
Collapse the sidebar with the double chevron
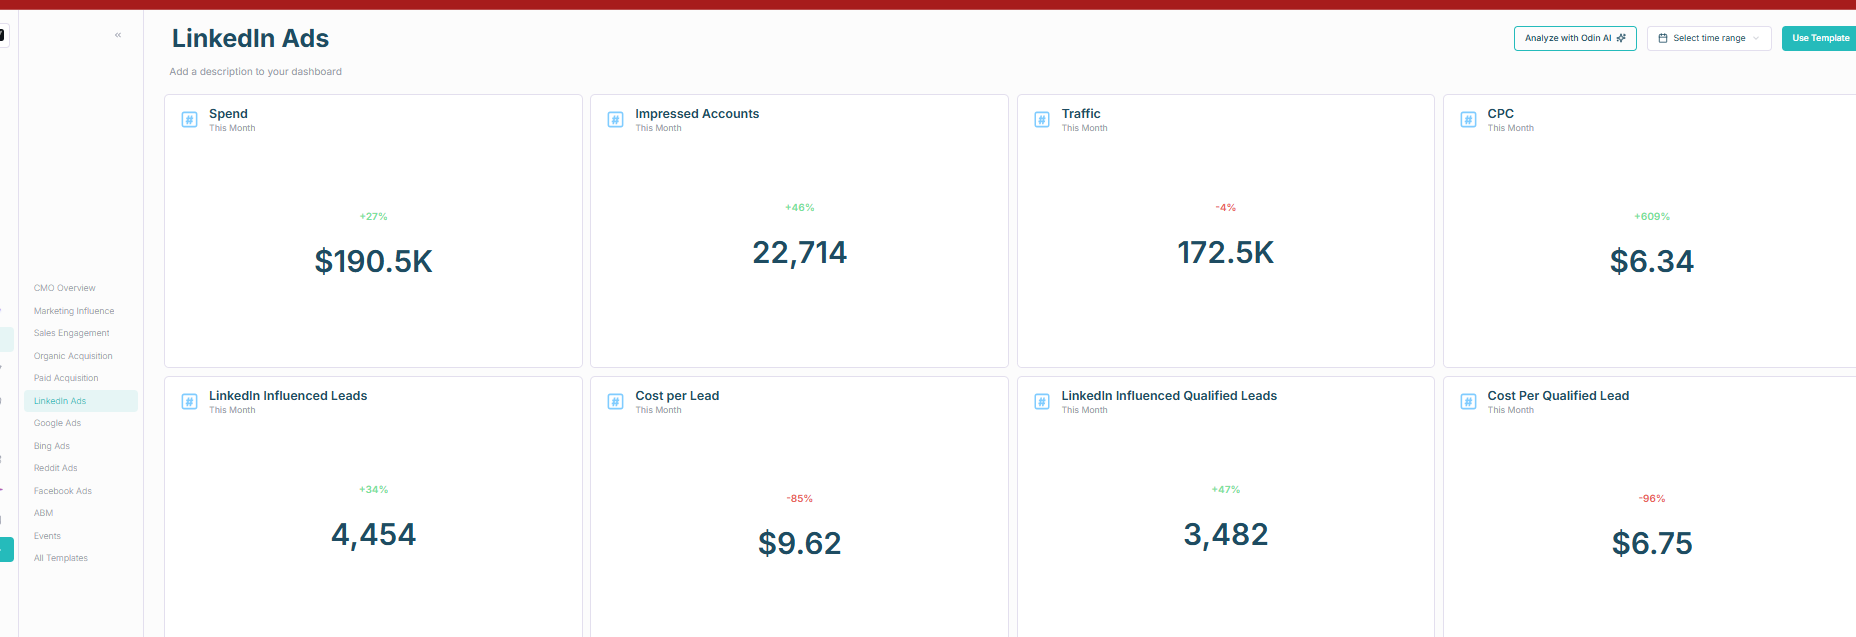118,35
